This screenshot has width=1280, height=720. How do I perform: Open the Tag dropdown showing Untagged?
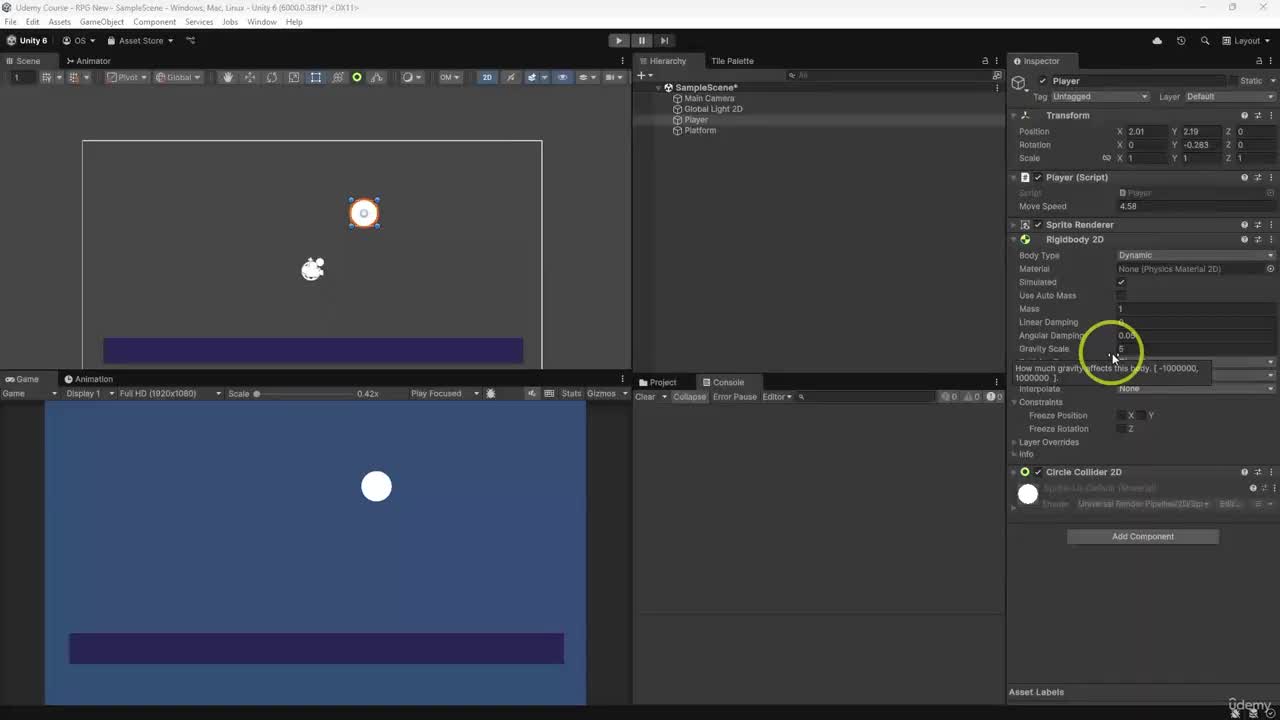pos(1100,97)
